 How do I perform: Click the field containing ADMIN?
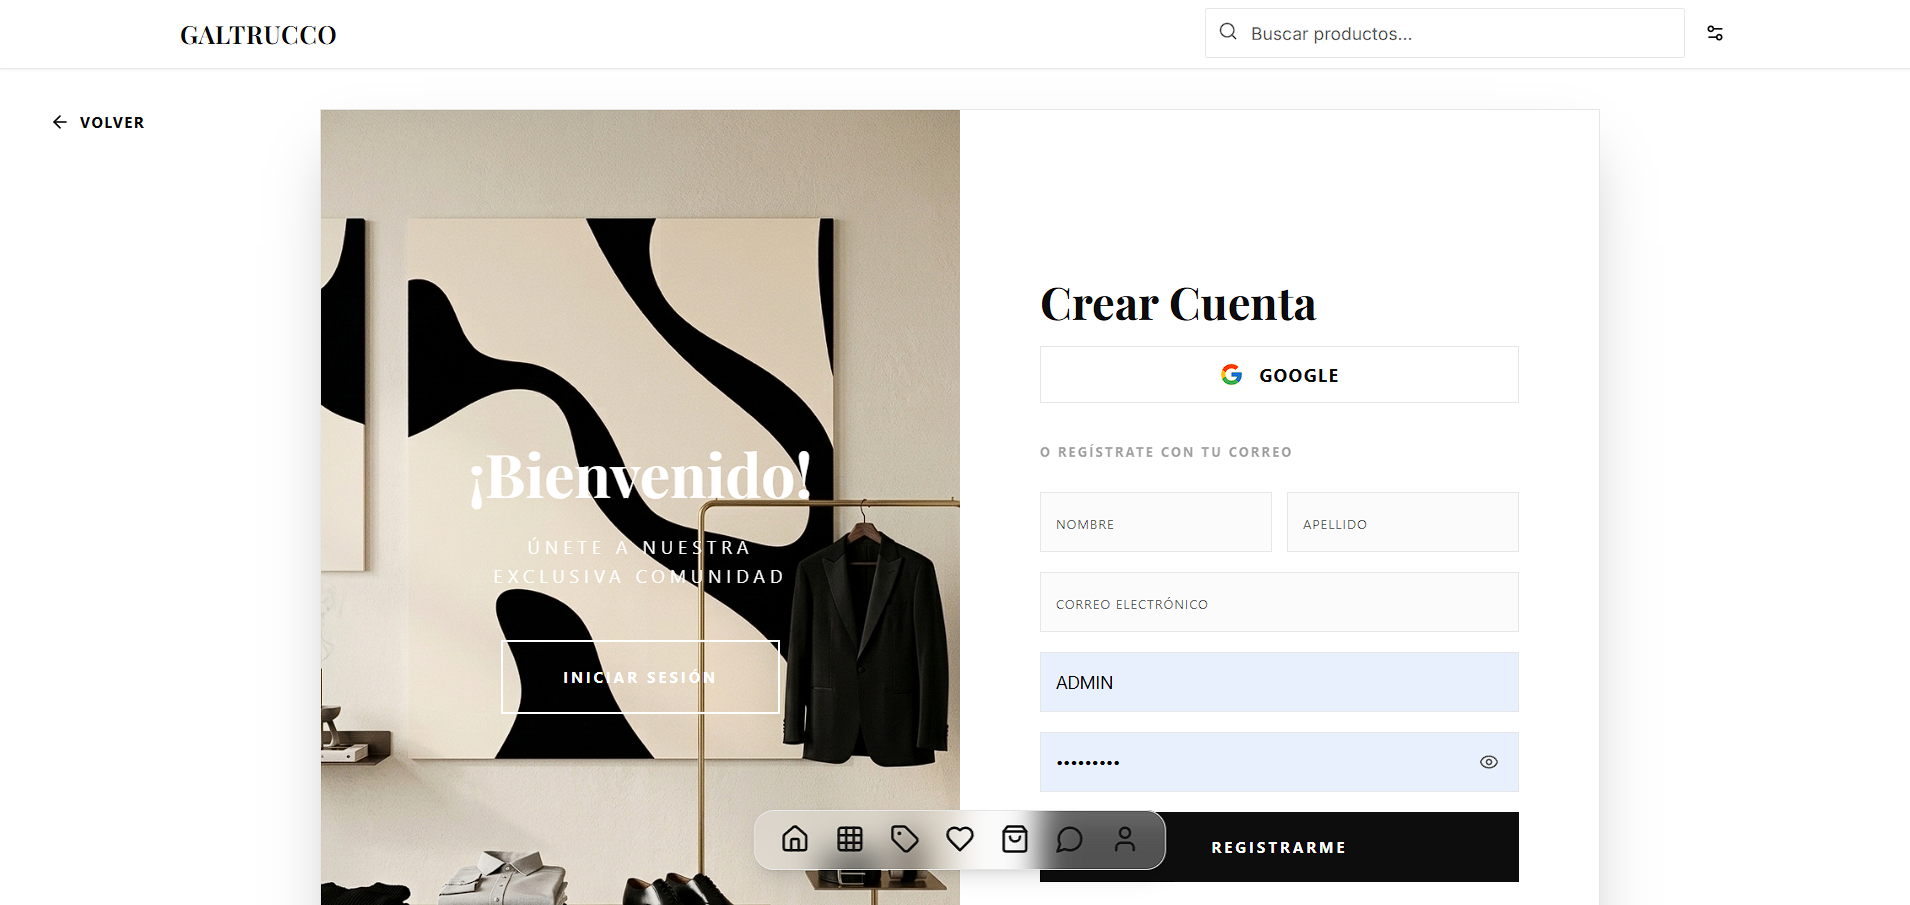tap(1279, 682)
